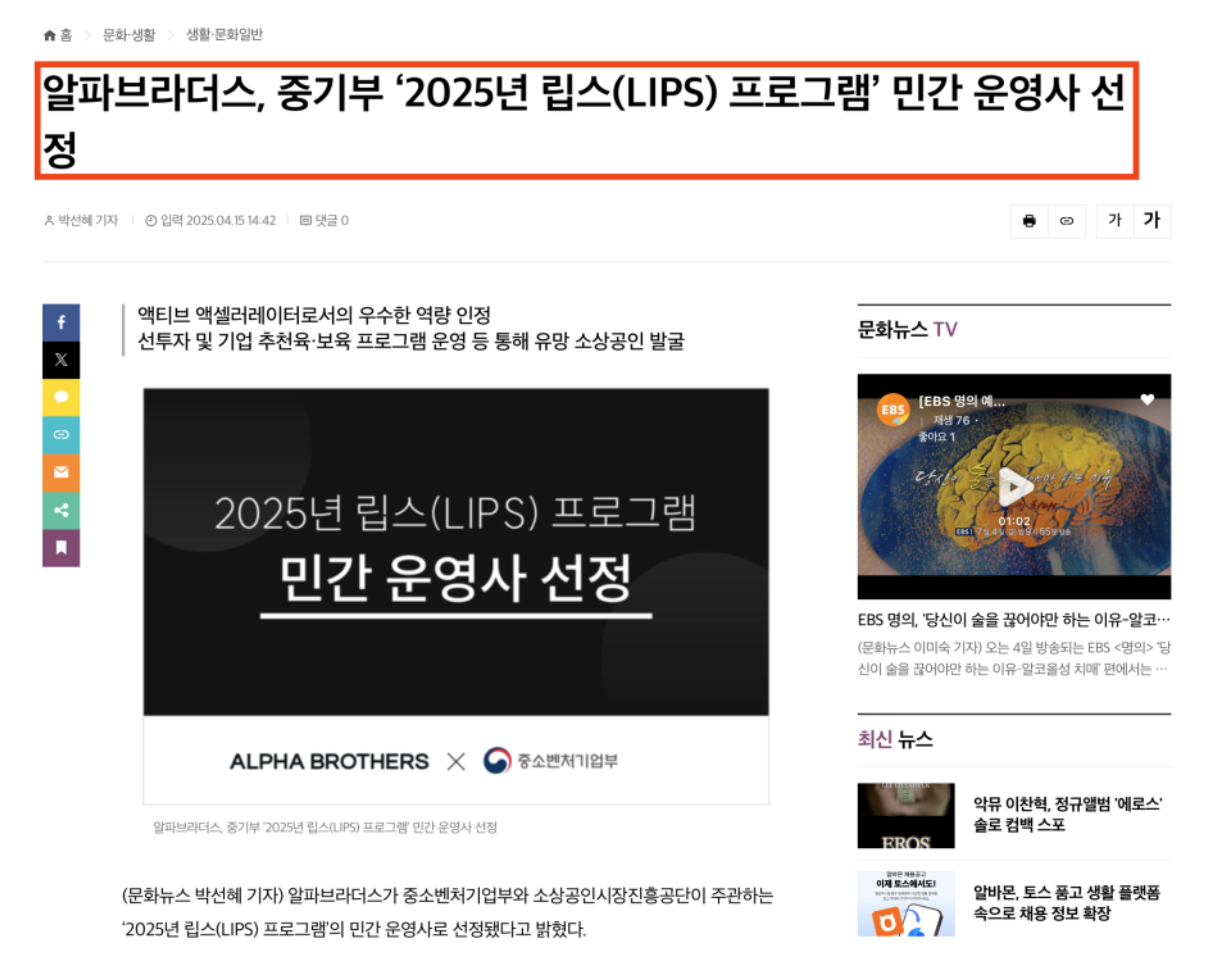Play the EBS 명의 video
Image resolution: width=1222 pixels, height=954 pixels.
point(1013,486)
